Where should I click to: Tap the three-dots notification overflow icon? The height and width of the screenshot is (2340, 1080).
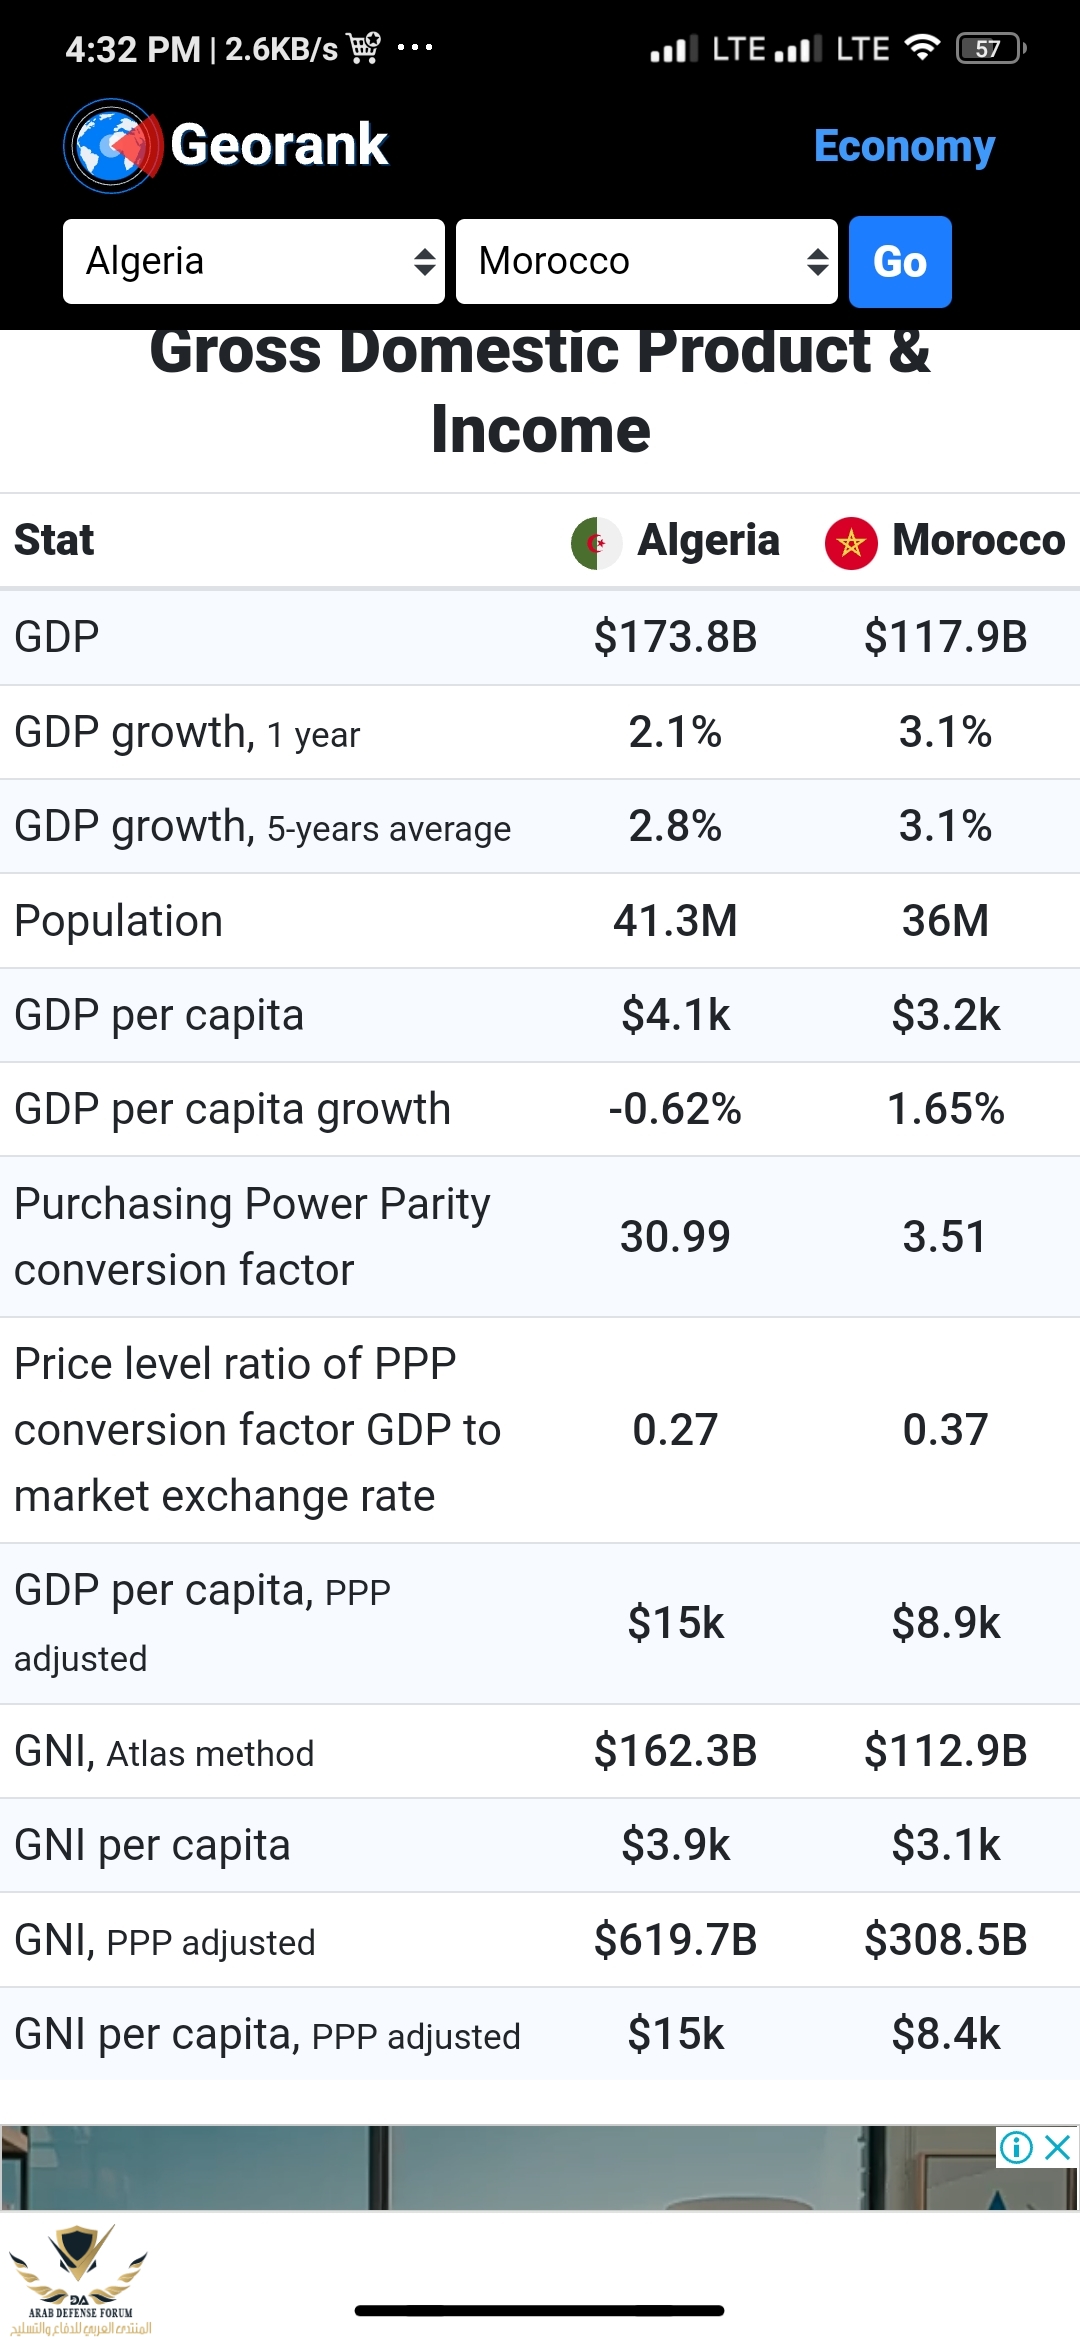[x=415, y=47]
